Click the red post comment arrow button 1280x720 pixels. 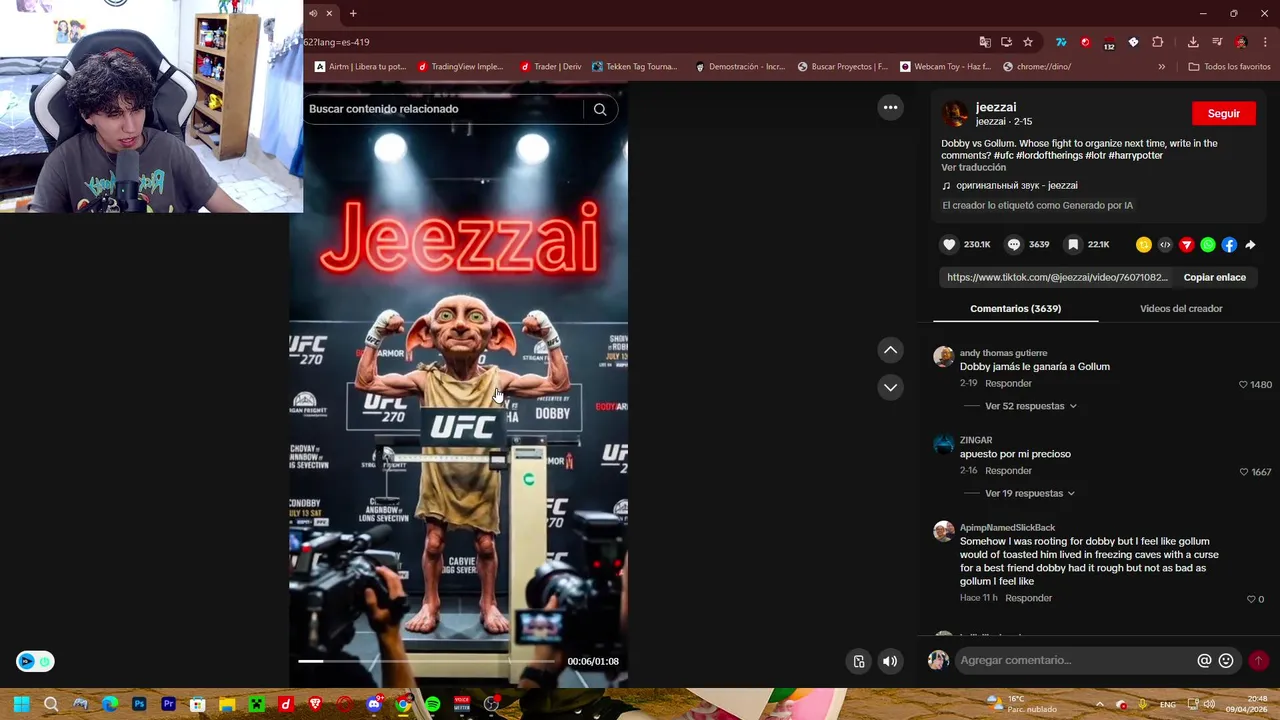[1258, 660]
